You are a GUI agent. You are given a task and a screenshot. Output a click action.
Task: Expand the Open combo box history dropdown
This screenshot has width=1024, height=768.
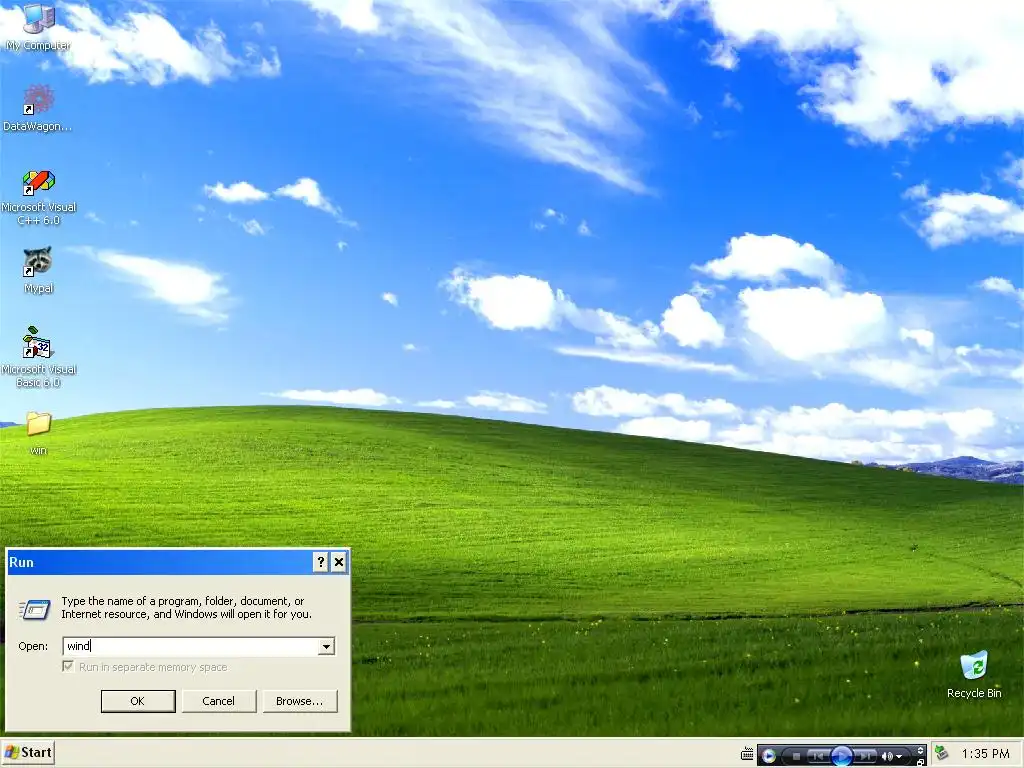click(x=327, y=647)
